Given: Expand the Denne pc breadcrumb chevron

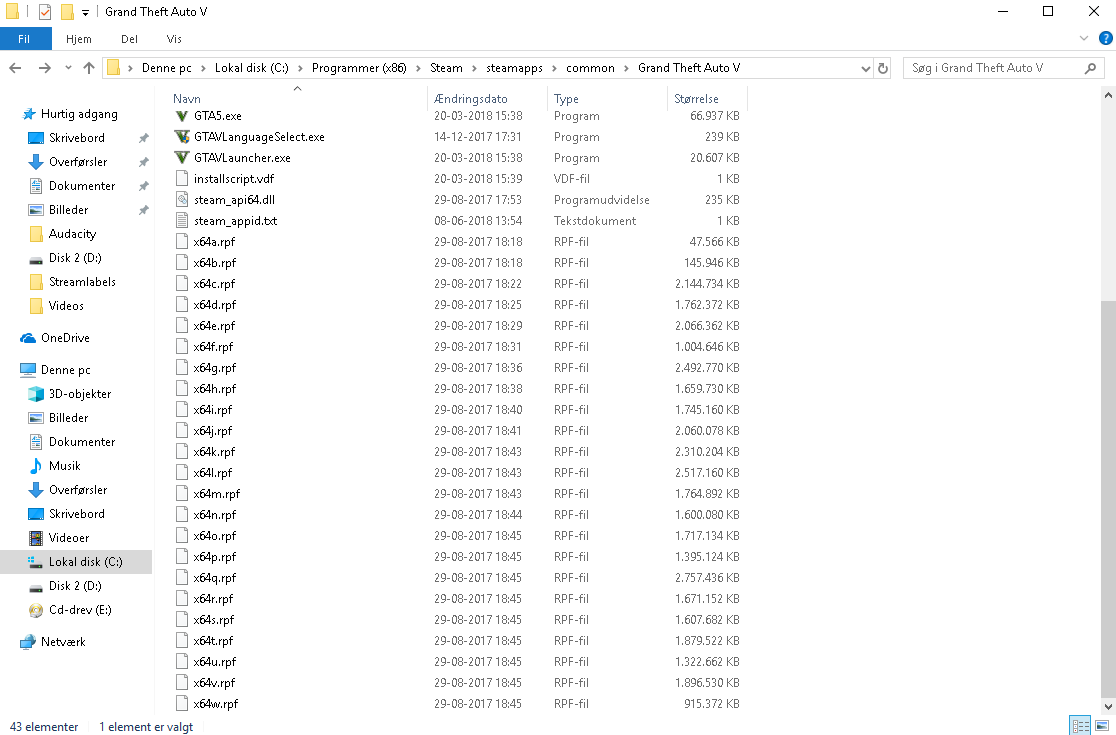Looking at the screenshot, I should pyautogui.click(x=203, y=68).
